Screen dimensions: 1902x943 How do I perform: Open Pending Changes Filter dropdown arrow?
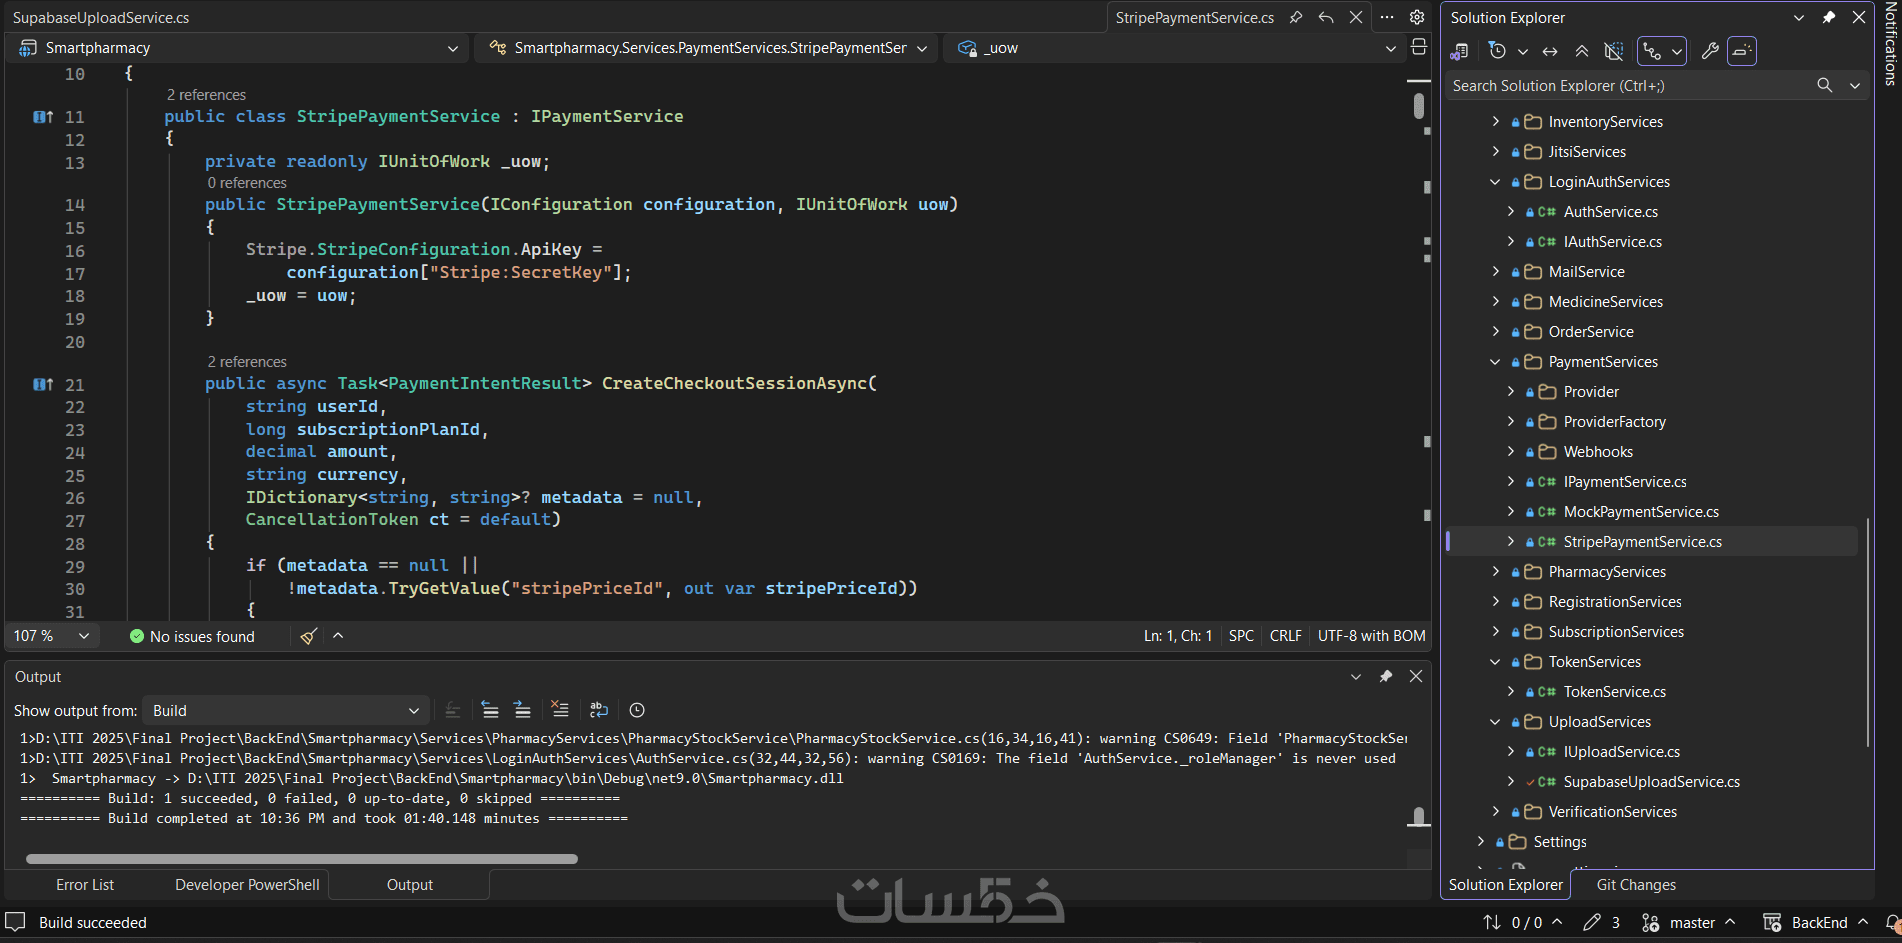[x=1522, y=51]
